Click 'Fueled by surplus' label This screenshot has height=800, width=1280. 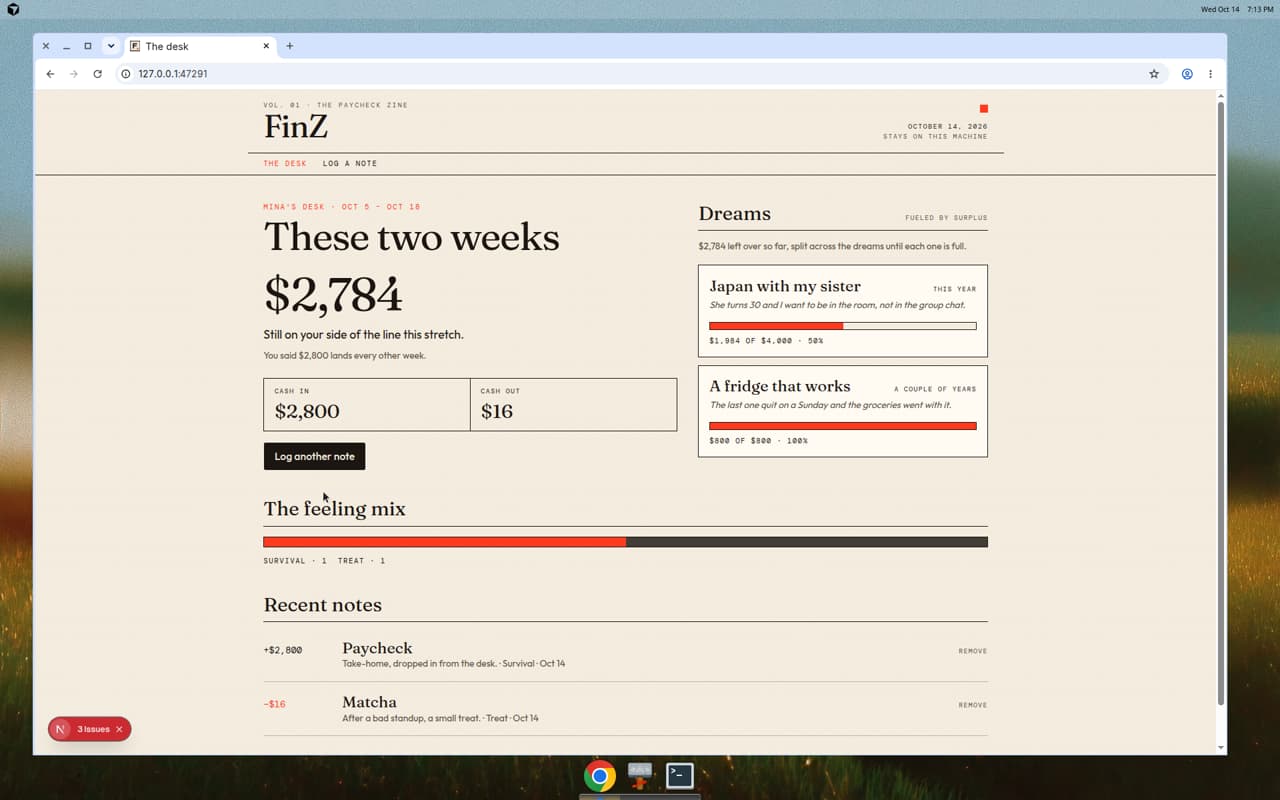(x=946, y=217)
